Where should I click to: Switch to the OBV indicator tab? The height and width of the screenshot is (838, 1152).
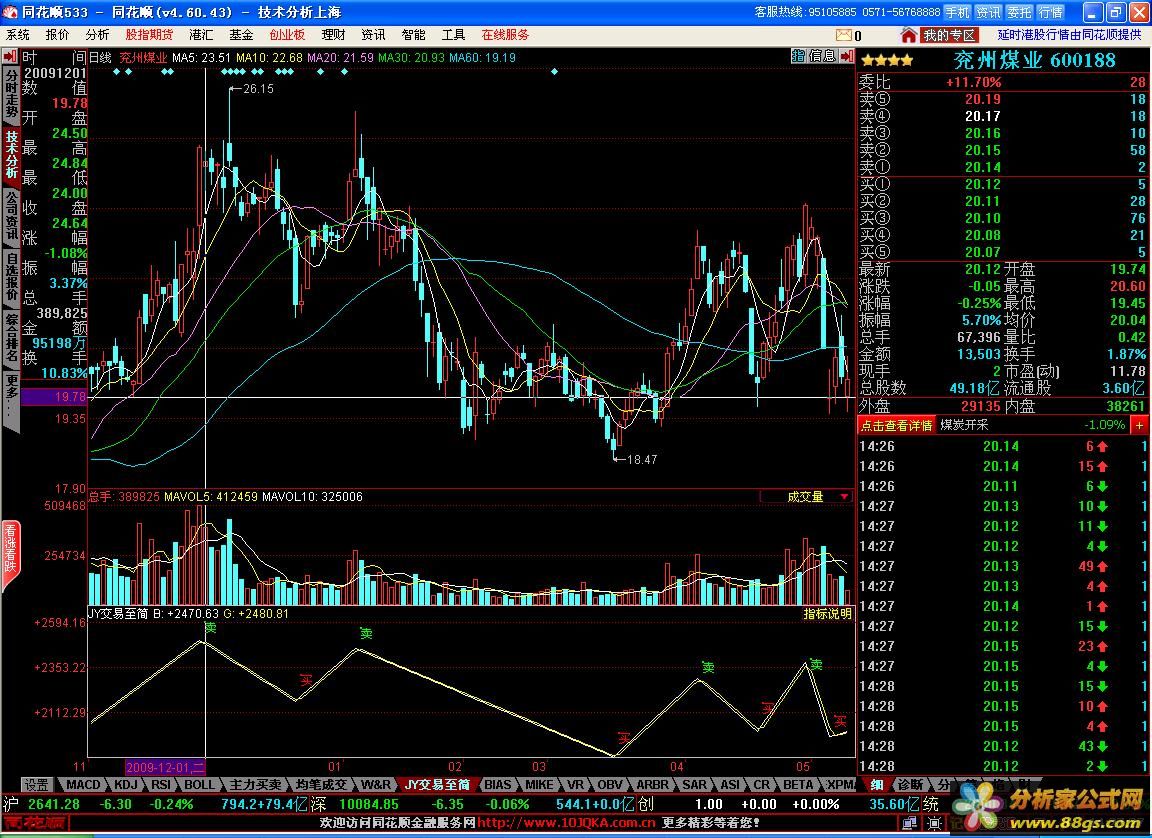610,784
